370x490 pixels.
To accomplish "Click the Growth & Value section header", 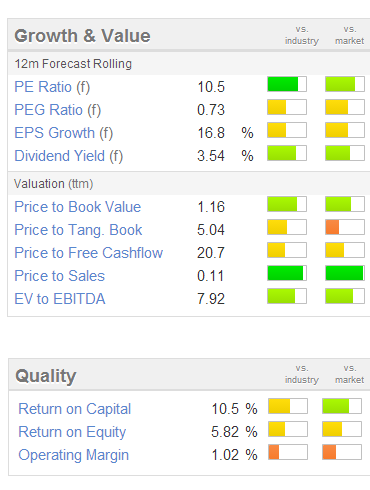I will (x=82, y=36).
